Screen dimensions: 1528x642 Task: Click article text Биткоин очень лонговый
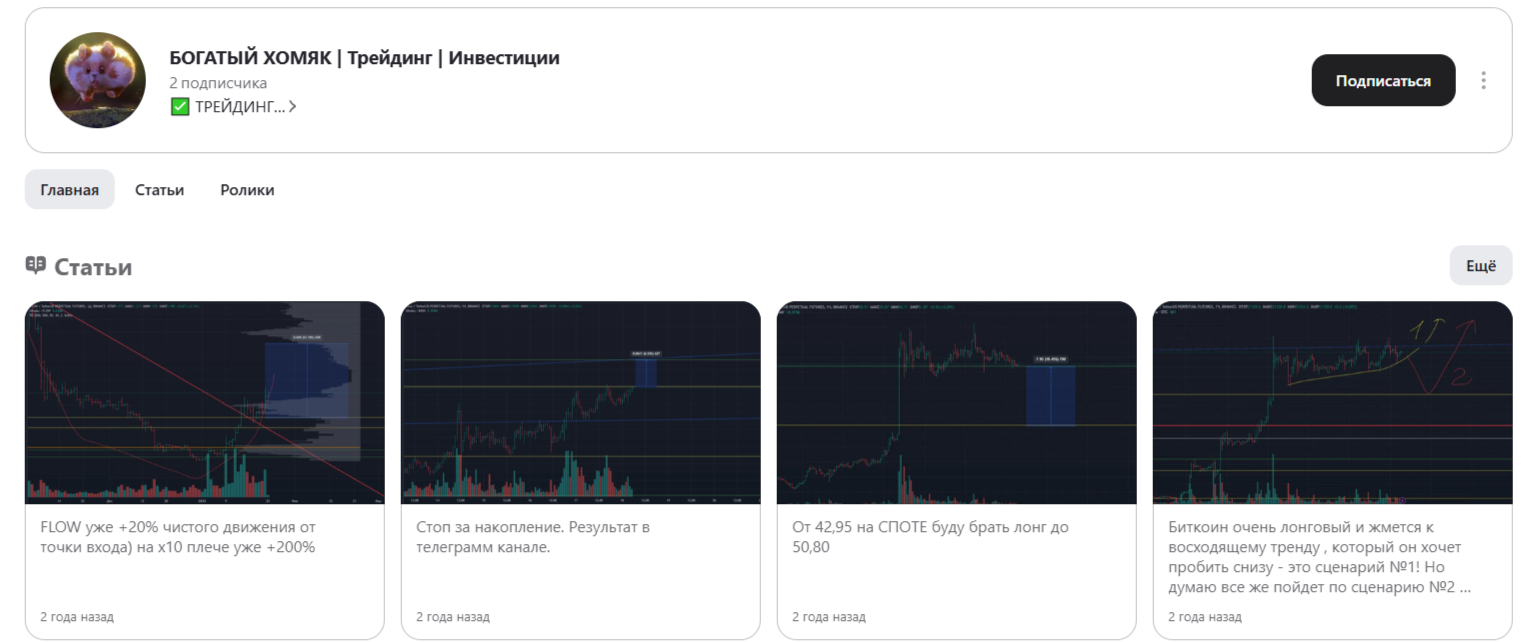coord(1318,557)
